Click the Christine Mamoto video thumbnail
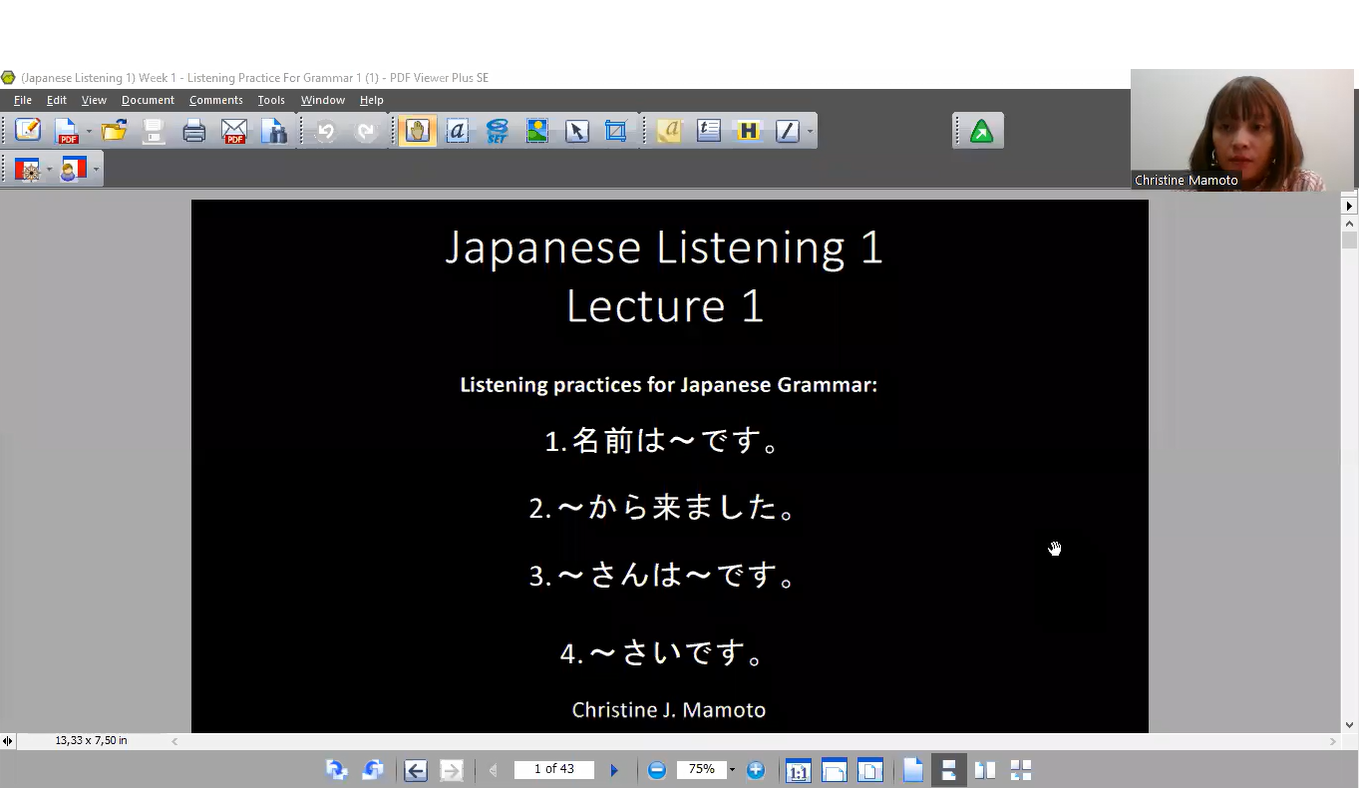Viewport: 1359px width, 788px height. [x=1242, y=130]
